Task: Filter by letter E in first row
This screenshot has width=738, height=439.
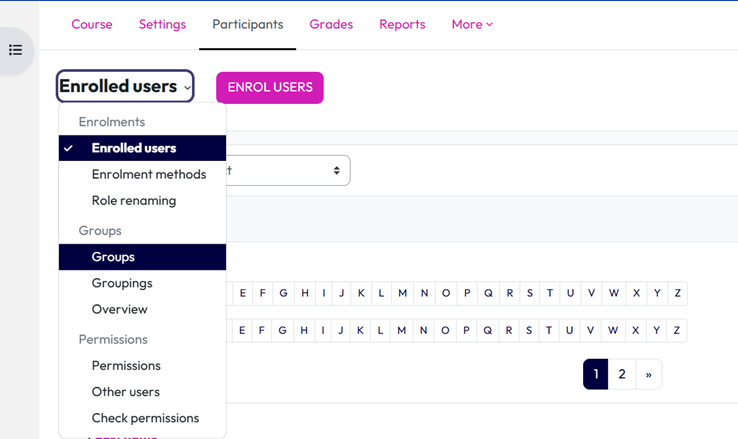Action: 242,293
